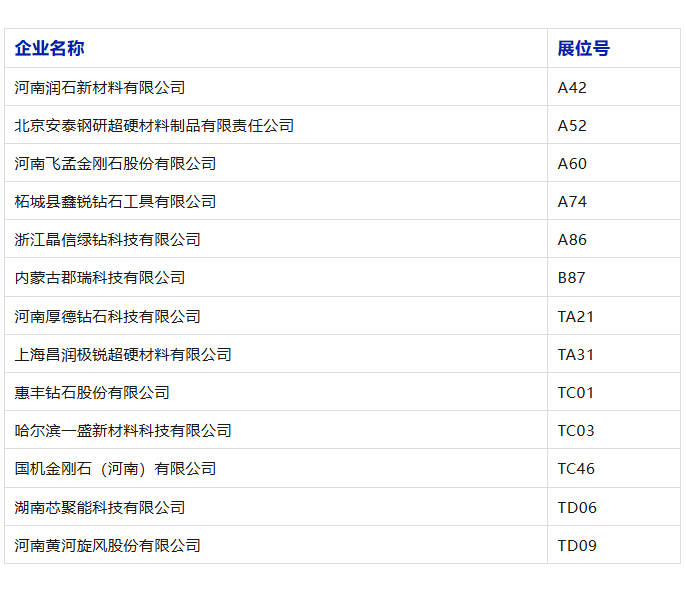Select 北京安泰钢研超硬材料制品有限责任公司 row text
Viewport: 686px width, 599px height.
tap(154, 126)
